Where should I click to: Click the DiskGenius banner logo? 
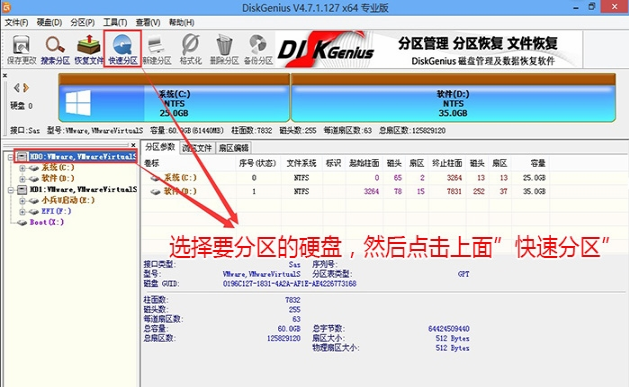325,50
